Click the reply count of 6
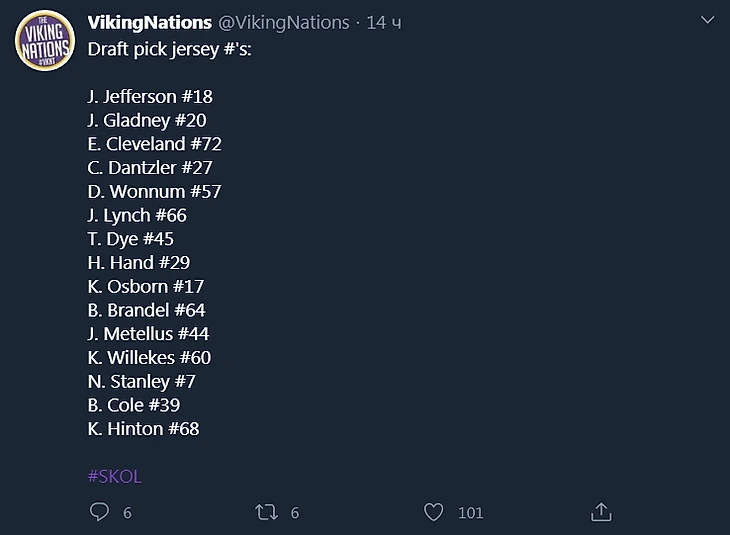Screen dimensions: 730x535 tap(127, 513)
